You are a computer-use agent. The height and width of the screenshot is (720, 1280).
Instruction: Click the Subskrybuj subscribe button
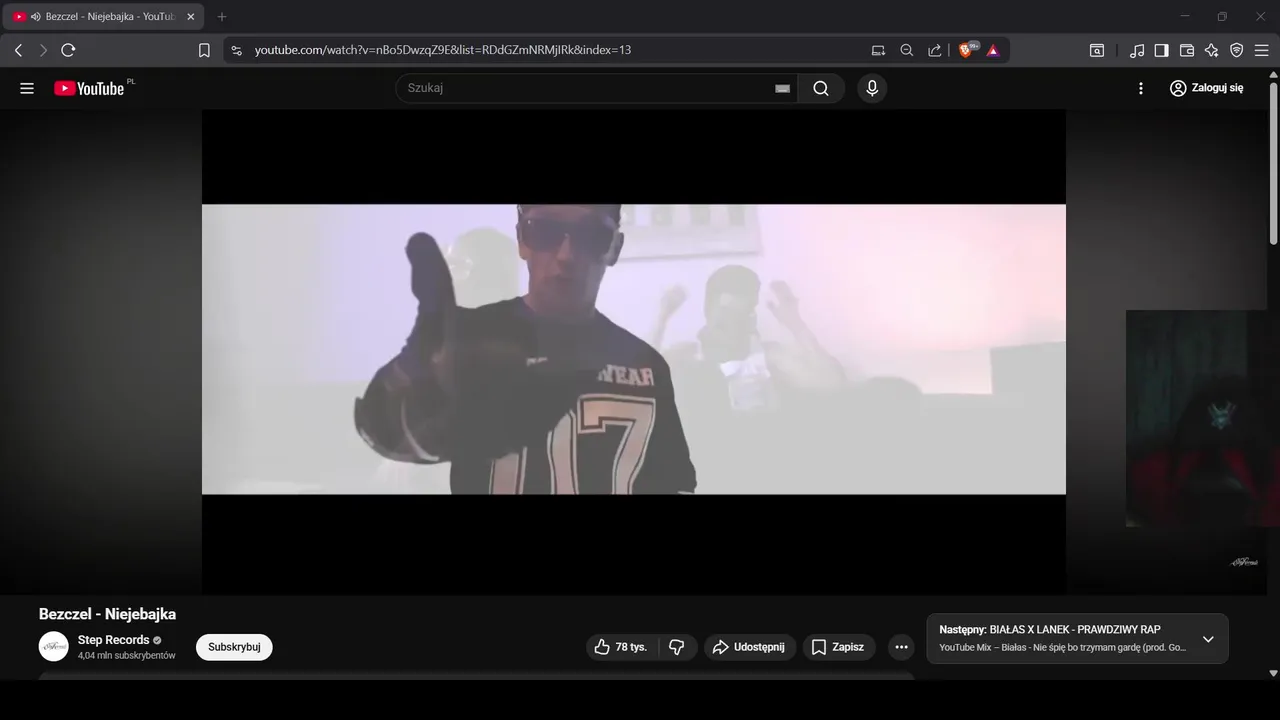234,647
